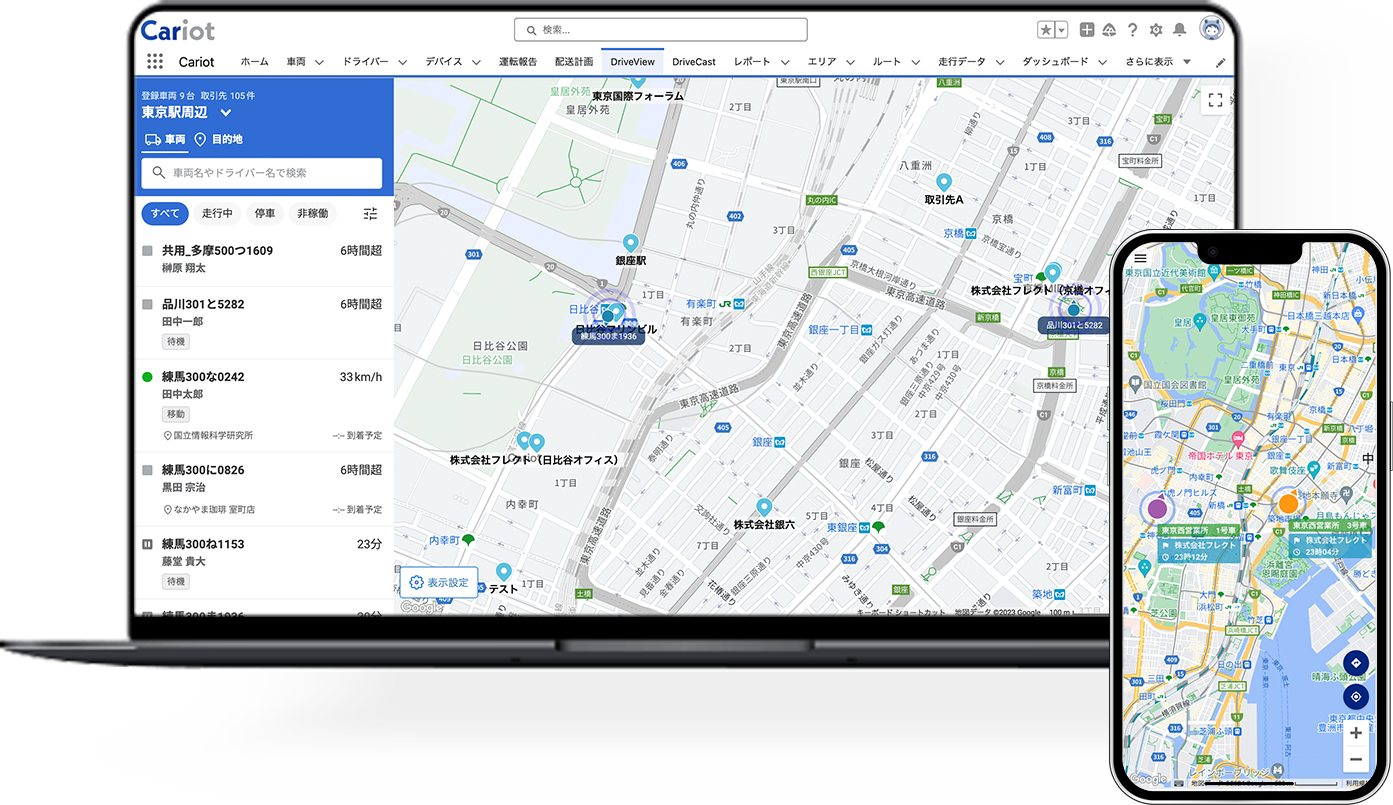Screen dimensions: 1393x805
Task: Click the 取引先A map pin
Action: (x=943, y=183)
